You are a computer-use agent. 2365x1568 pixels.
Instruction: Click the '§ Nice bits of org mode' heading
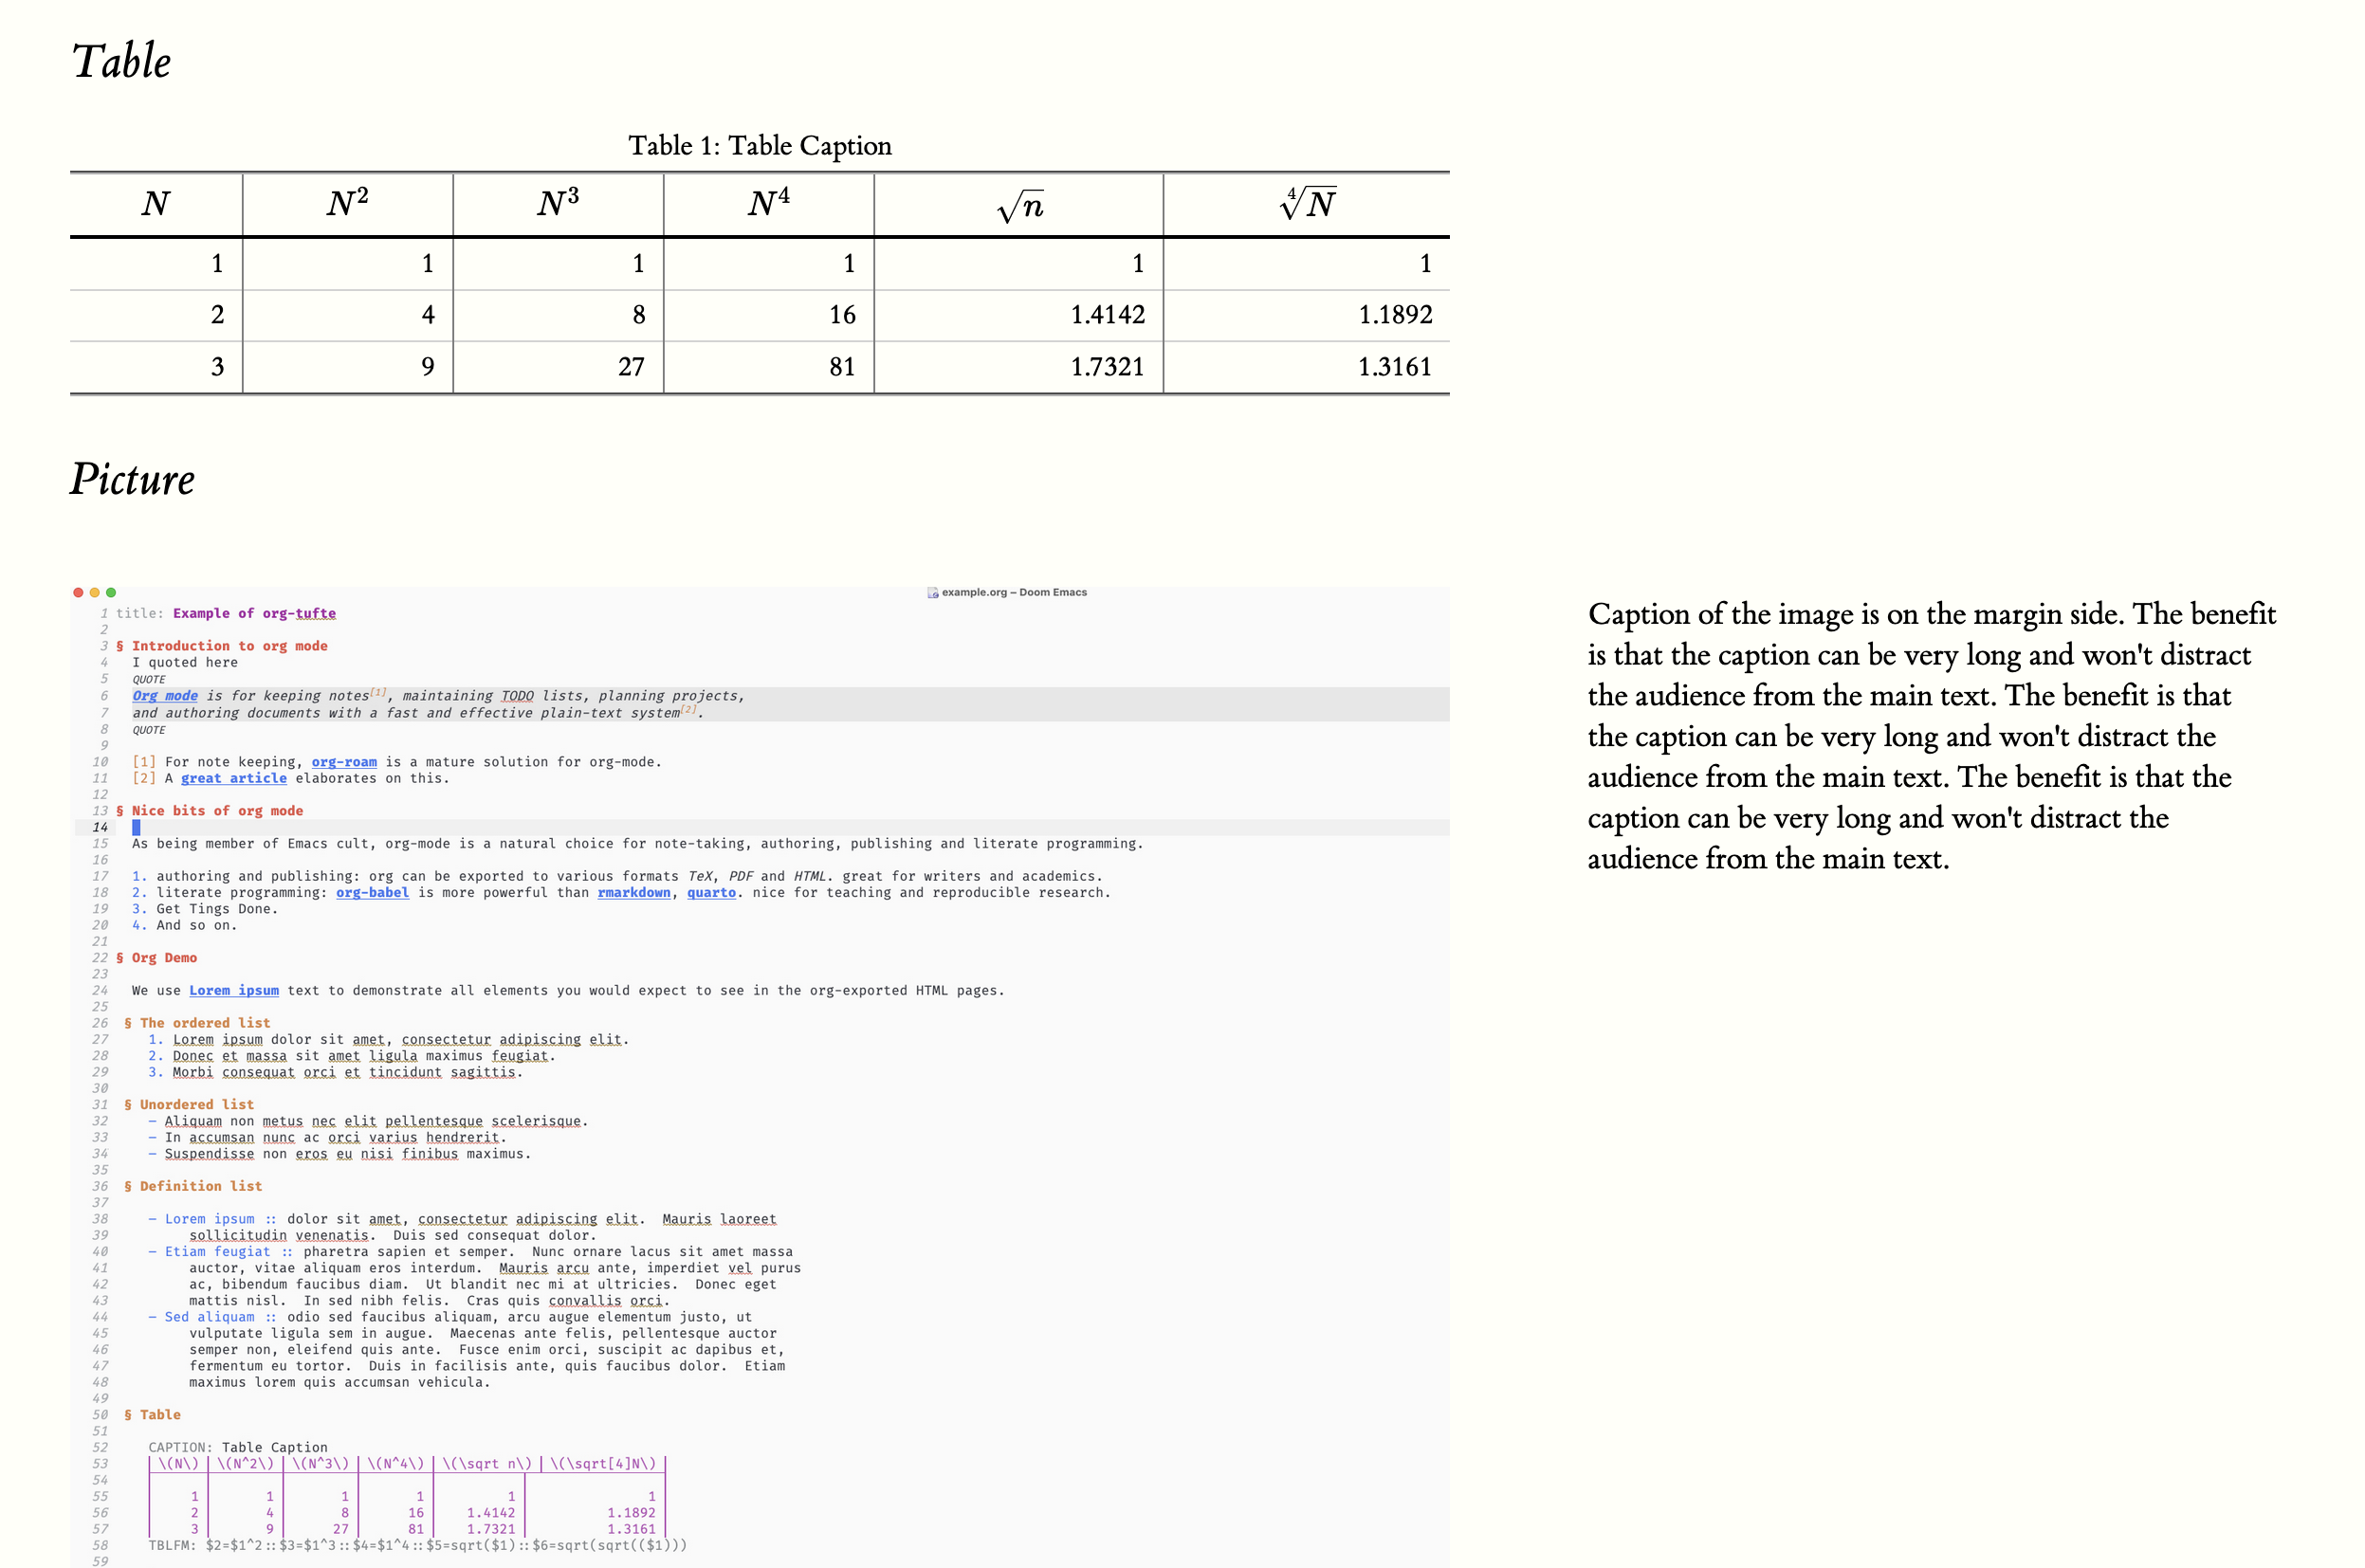tap(209, 811)
